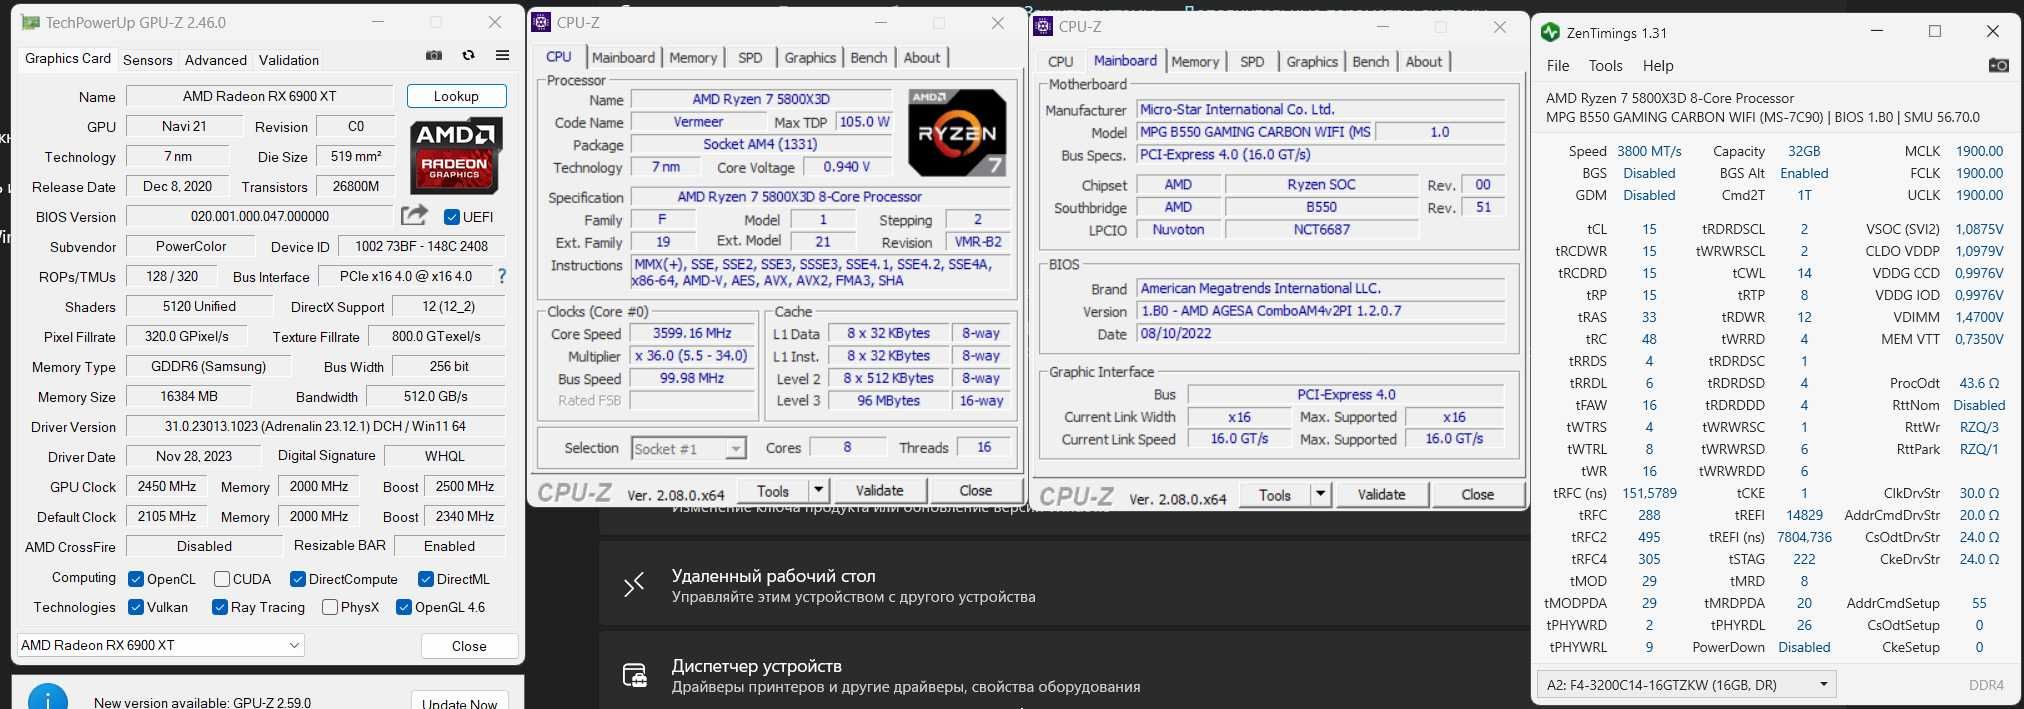
Task: Toggle the Vulkan checkbox
Action: tap(136, 607)
